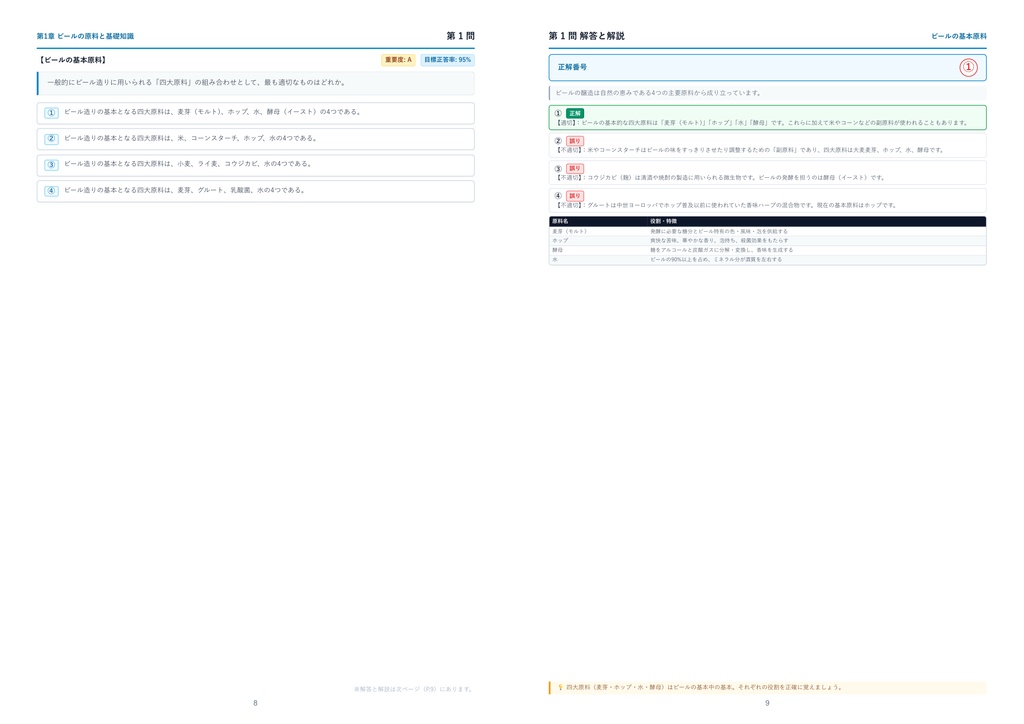The image size is (1024, 724).
Task: Click the 重要度: A badge
Action: tap(398, 60)
